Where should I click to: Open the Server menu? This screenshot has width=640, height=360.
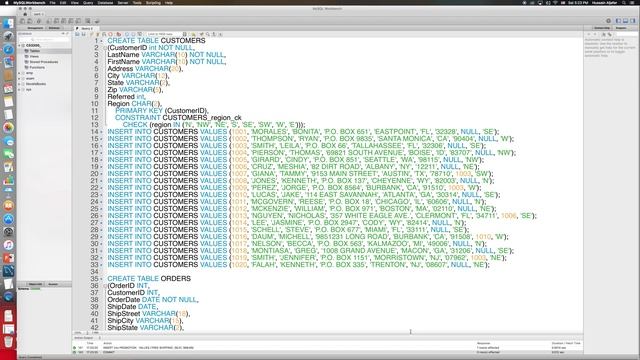coord(123,2)
